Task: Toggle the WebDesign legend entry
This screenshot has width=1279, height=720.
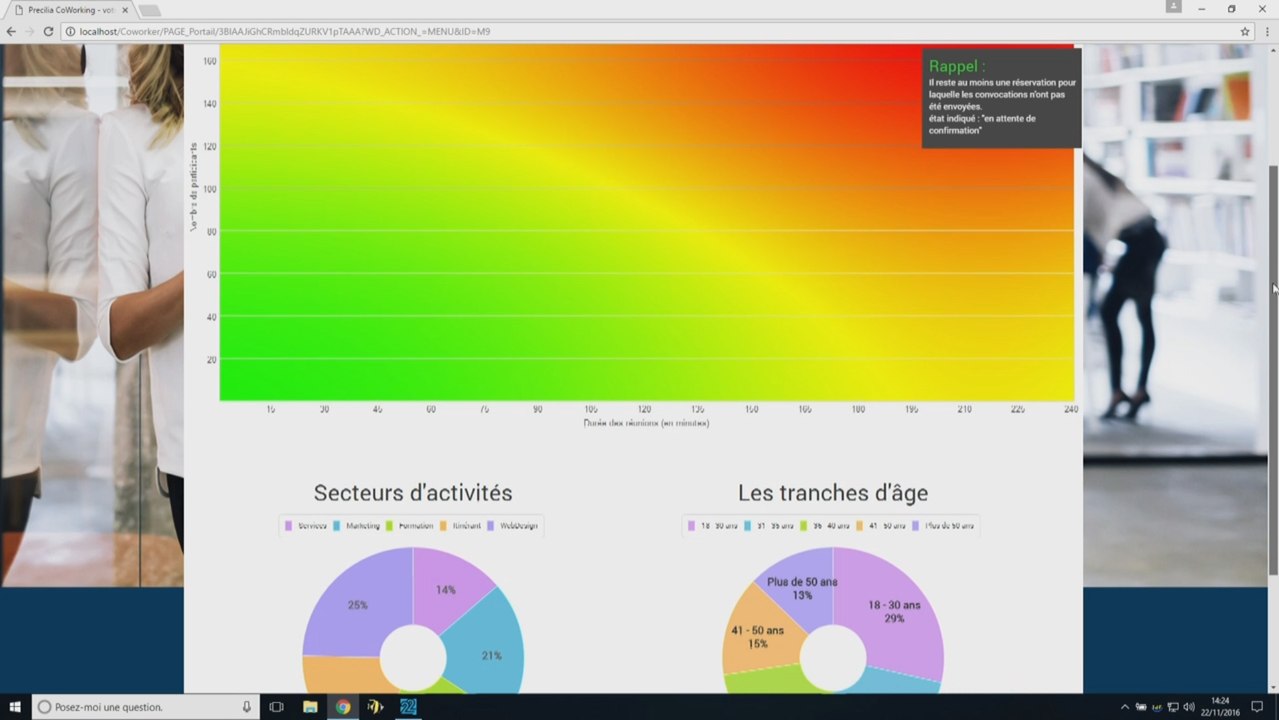Action: [x=513, y=526]
